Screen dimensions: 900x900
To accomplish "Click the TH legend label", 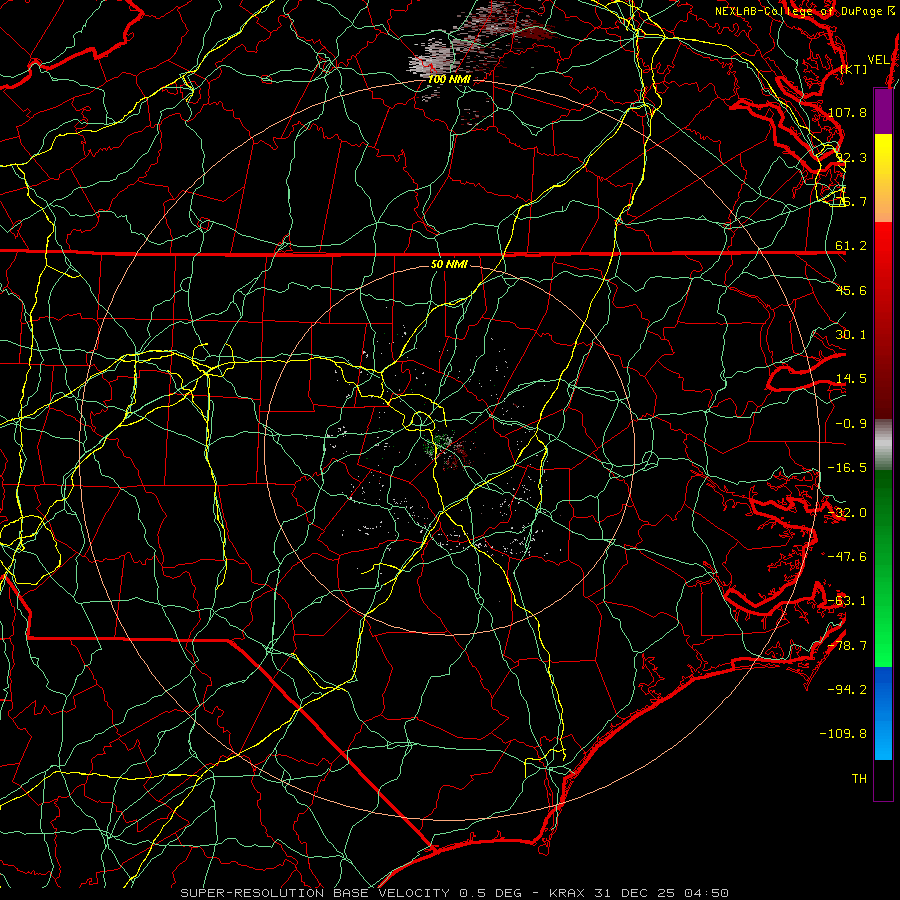I will (x=859, y=778).
